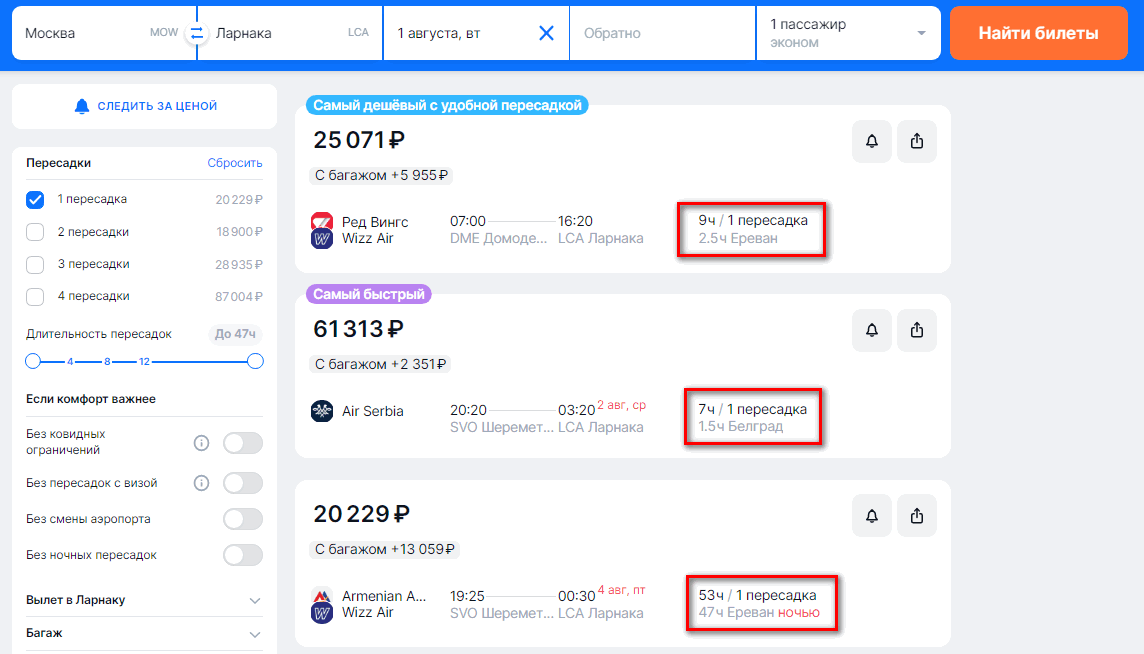1144x654 pixels.
Task: Swap origin and destination cities
Action: pos(197,33)
